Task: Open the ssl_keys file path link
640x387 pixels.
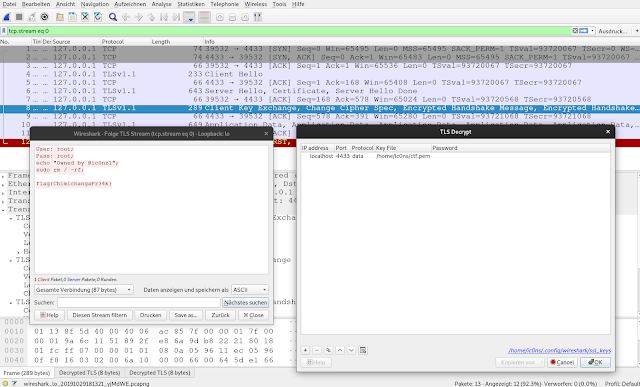Action: point(559,351)
